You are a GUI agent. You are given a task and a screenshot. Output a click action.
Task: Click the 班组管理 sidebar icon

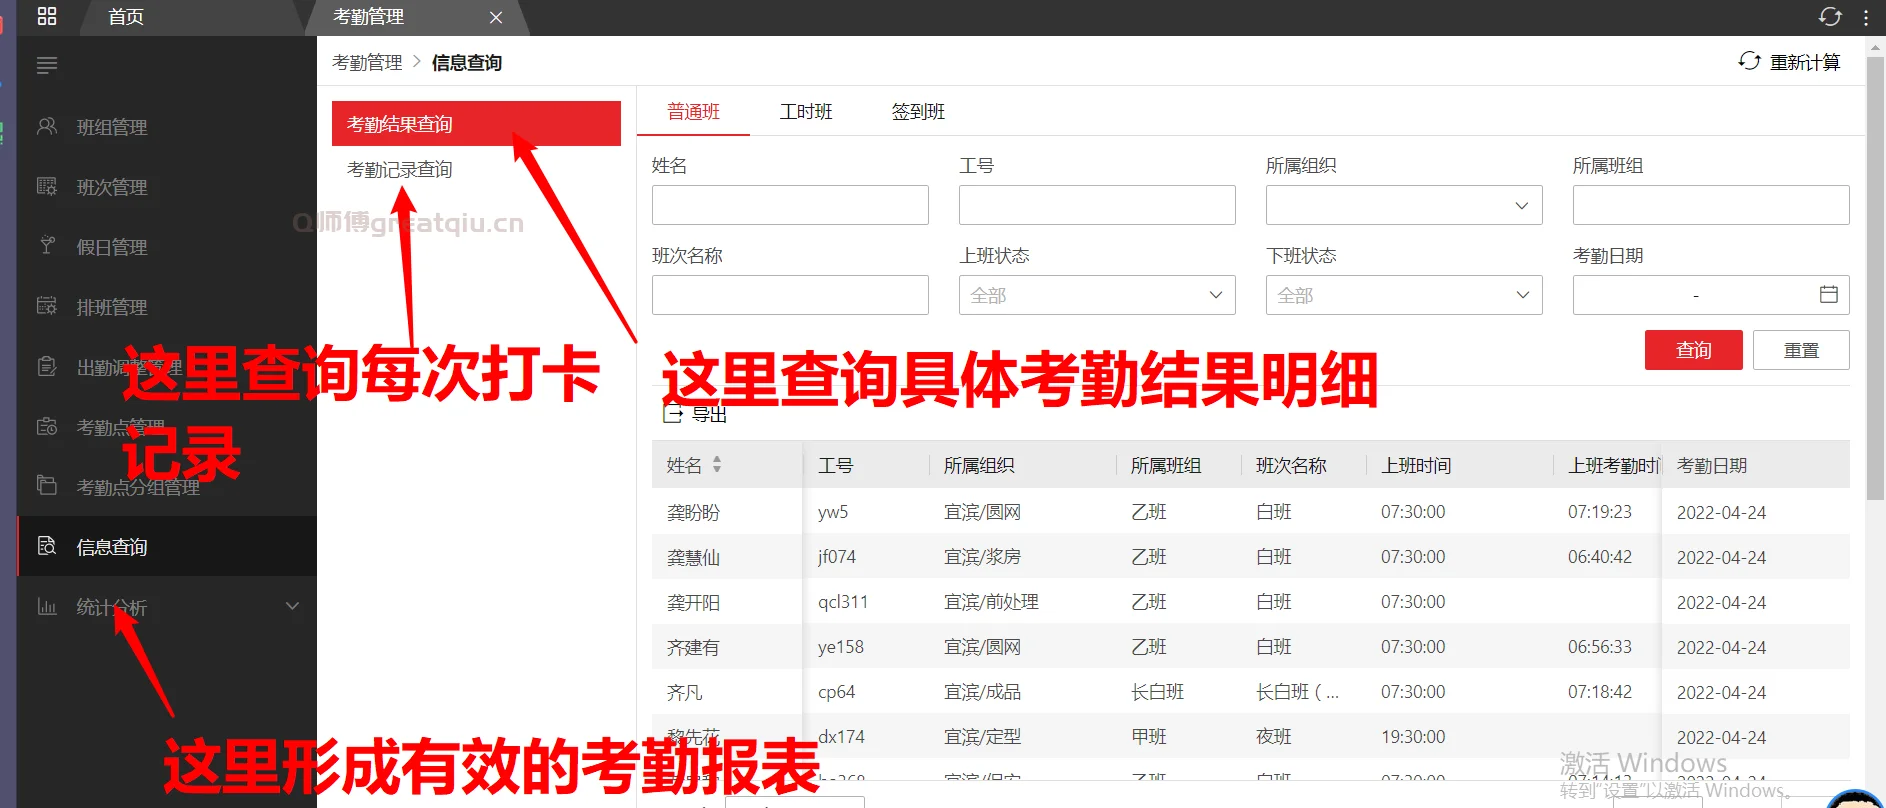[x=47, y=126]
